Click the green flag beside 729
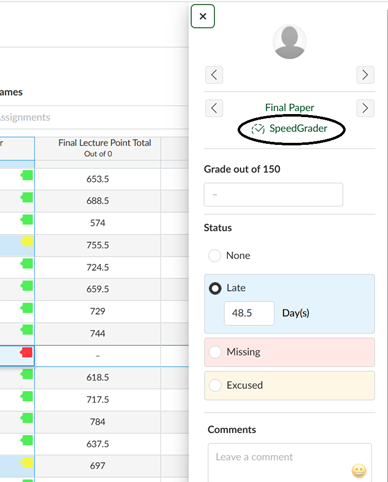The height and width of the screenshot is (482, 388). 27,308
